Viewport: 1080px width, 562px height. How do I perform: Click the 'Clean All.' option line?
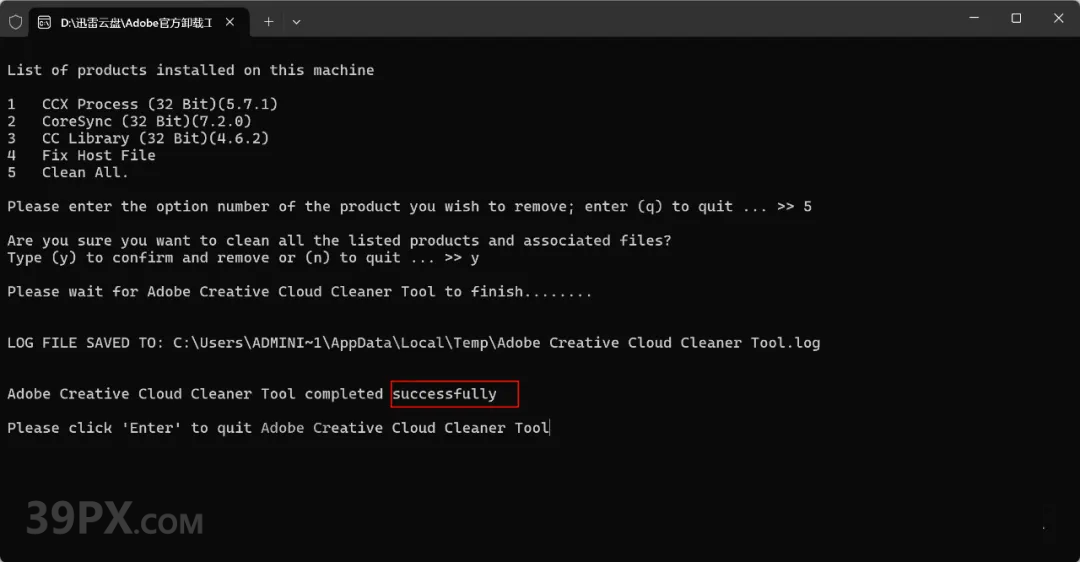[85, 172]
